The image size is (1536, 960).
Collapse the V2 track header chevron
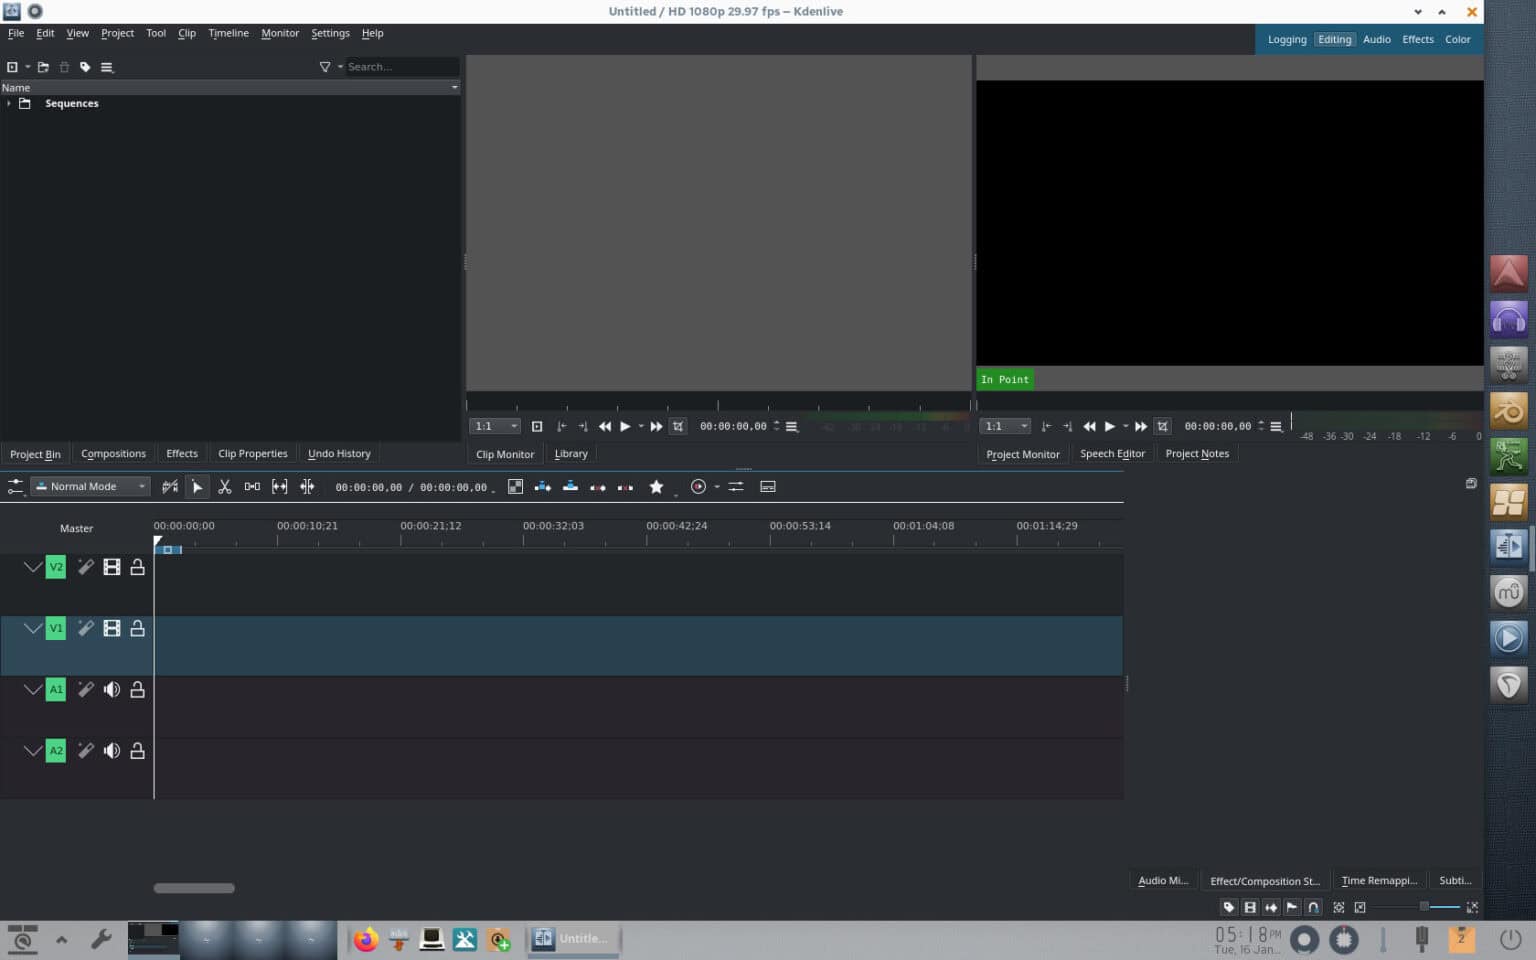[x=33, y=566]
